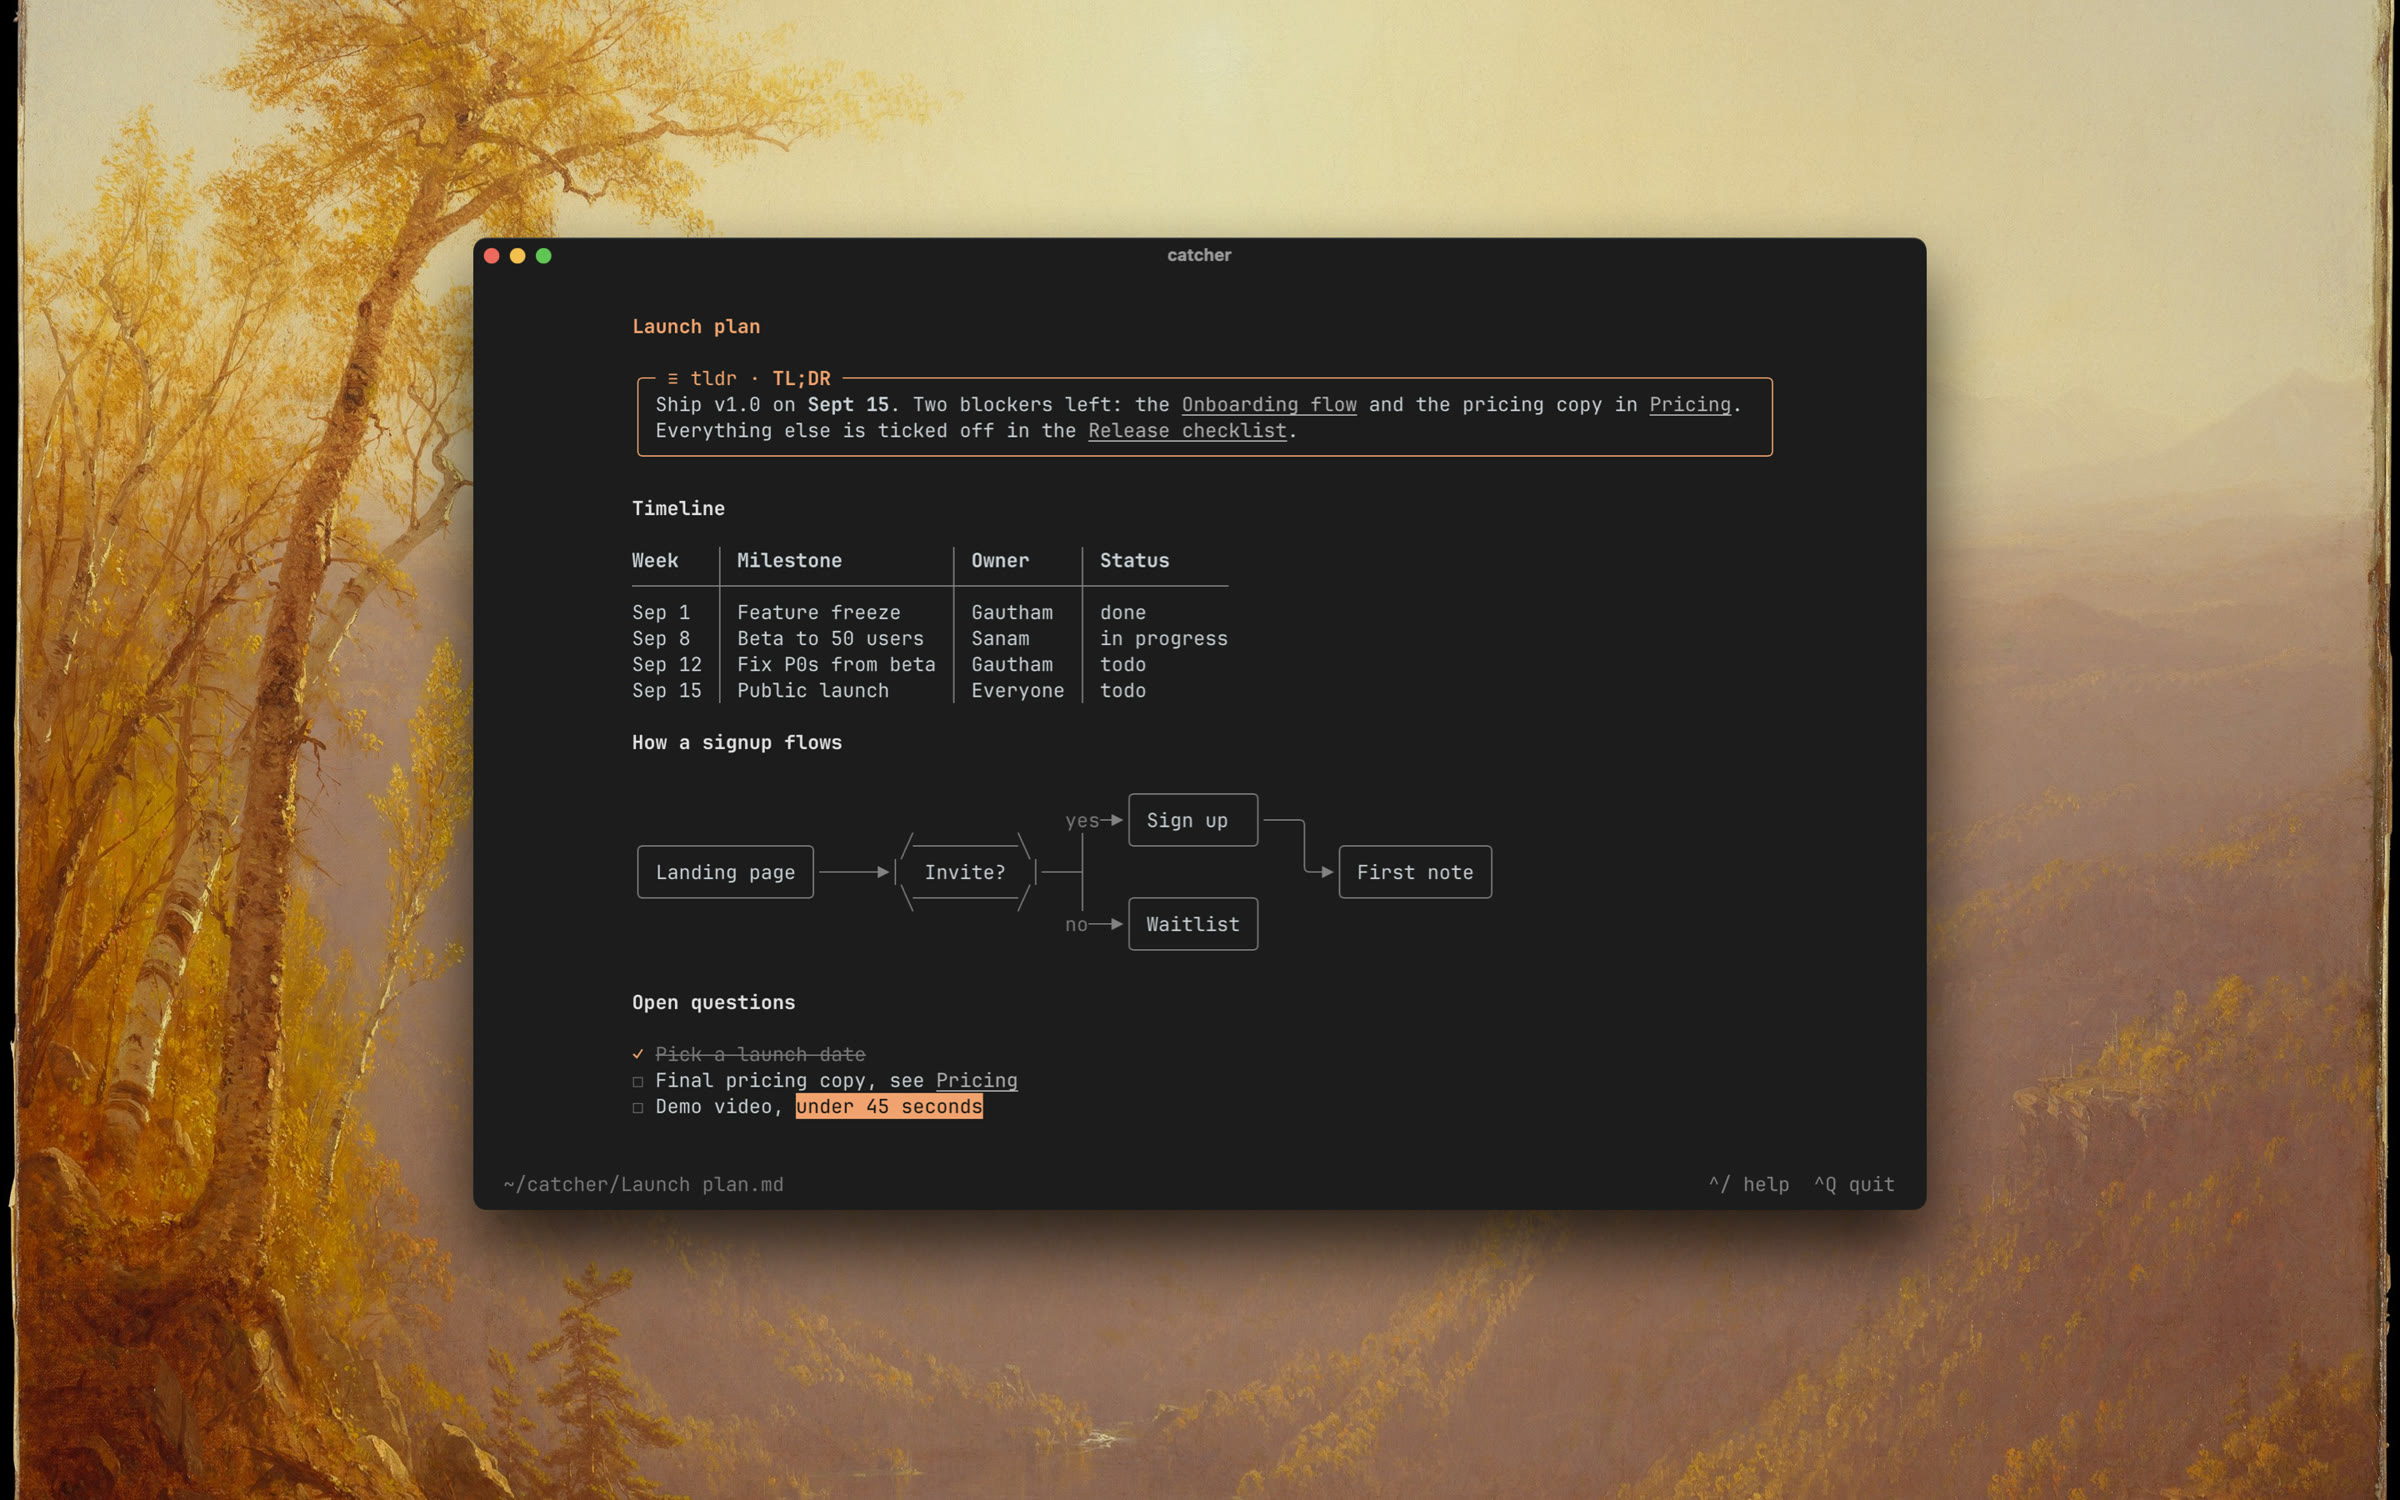Image resolution: width=2400 pixels, height=1500 pixels.
Task: Check the 'Final pricing copy' checkbox
Action: [x=638, y=1081]
